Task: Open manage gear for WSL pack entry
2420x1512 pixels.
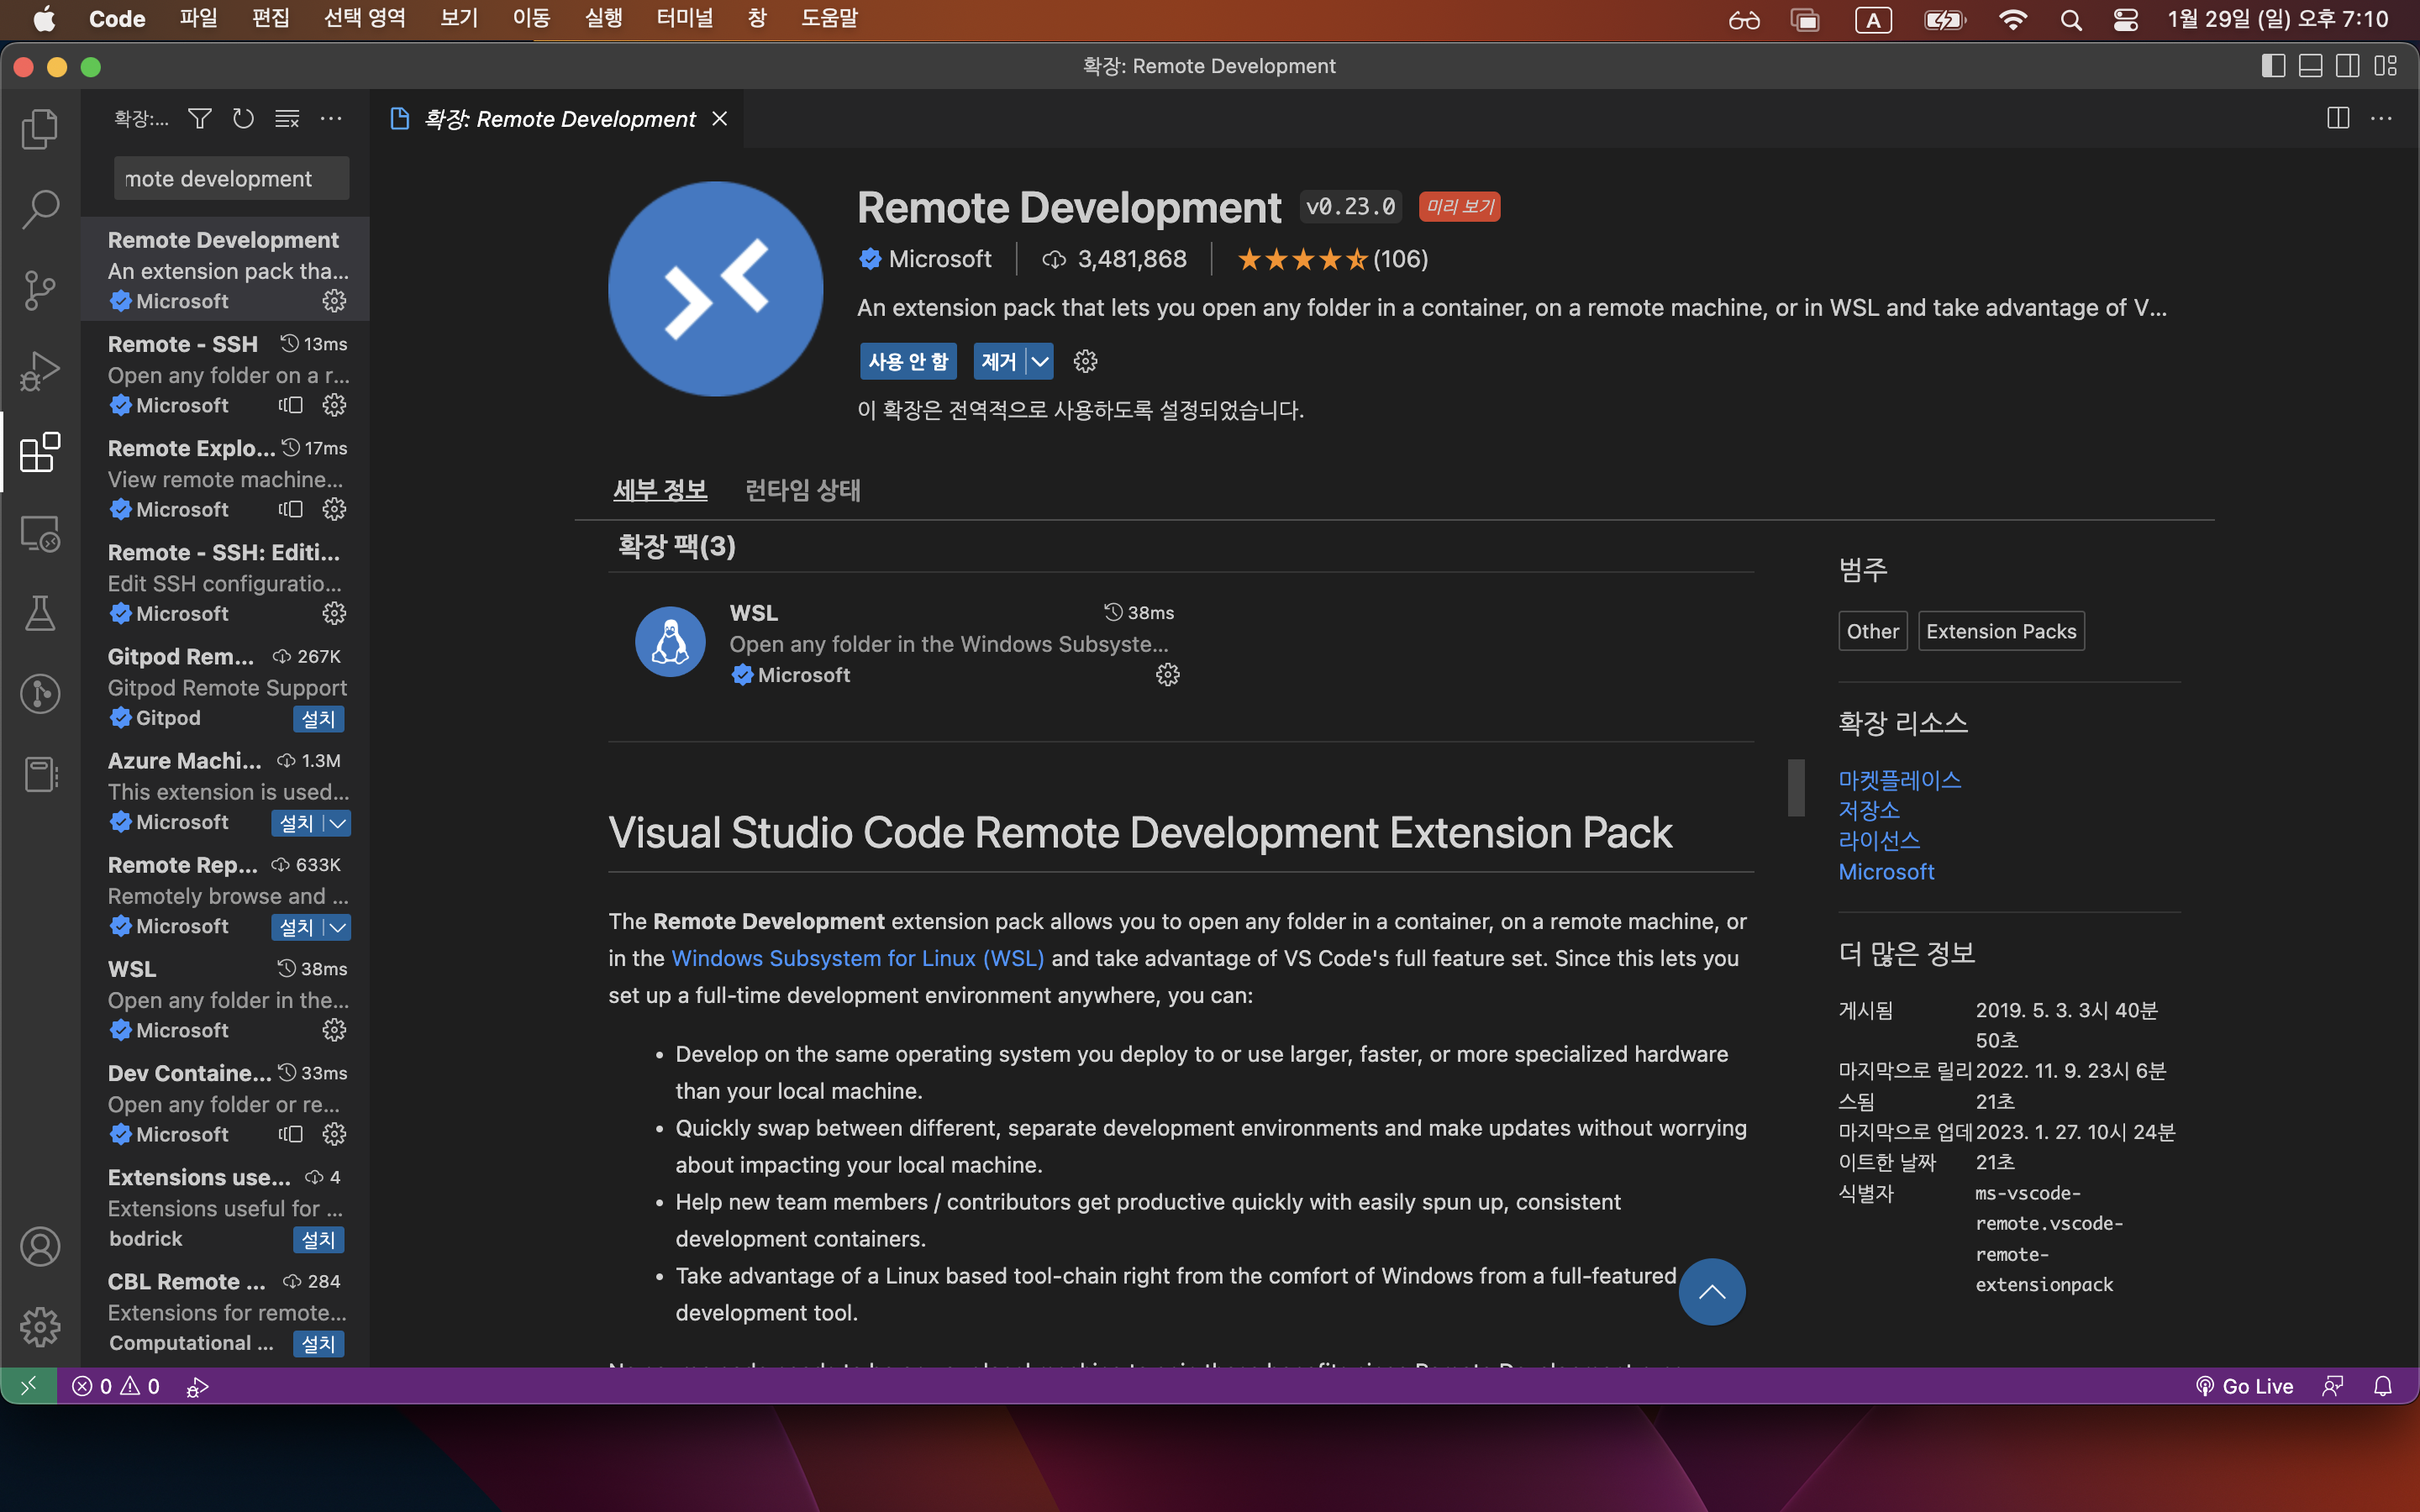Action: click(1167, 675)
